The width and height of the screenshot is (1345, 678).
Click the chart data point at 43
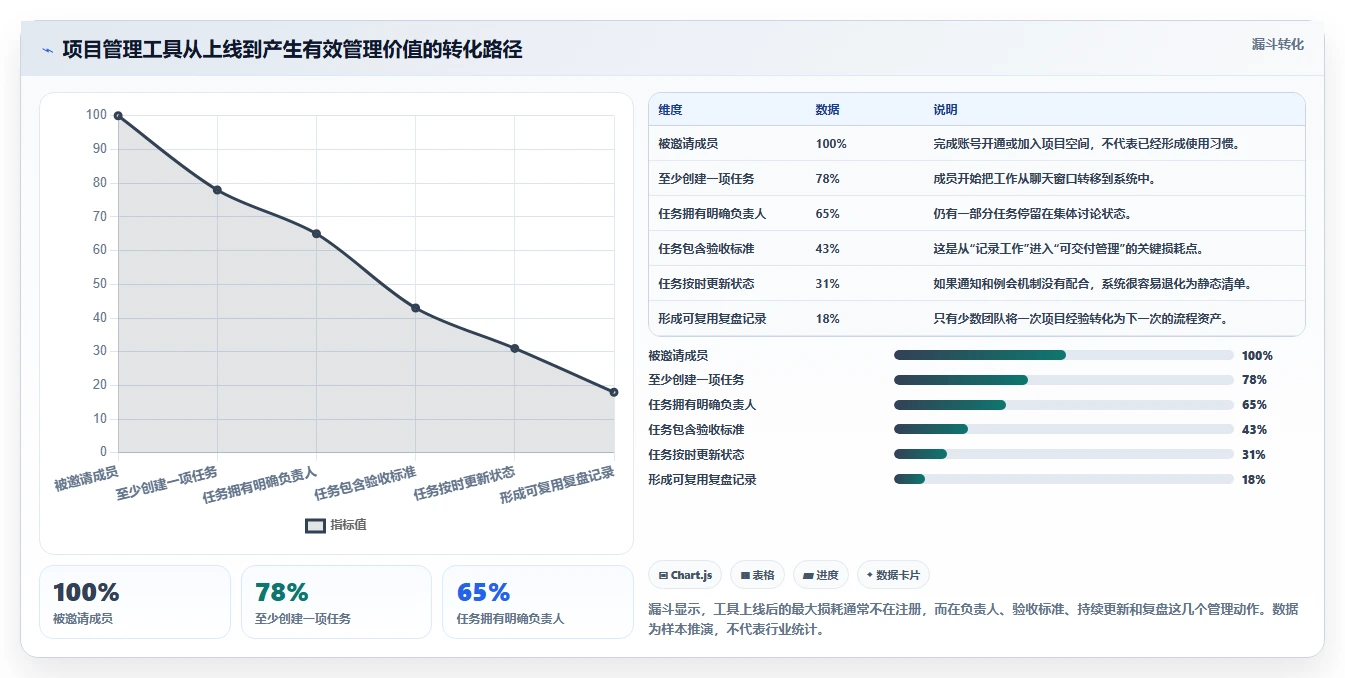[x=415, y=308]
